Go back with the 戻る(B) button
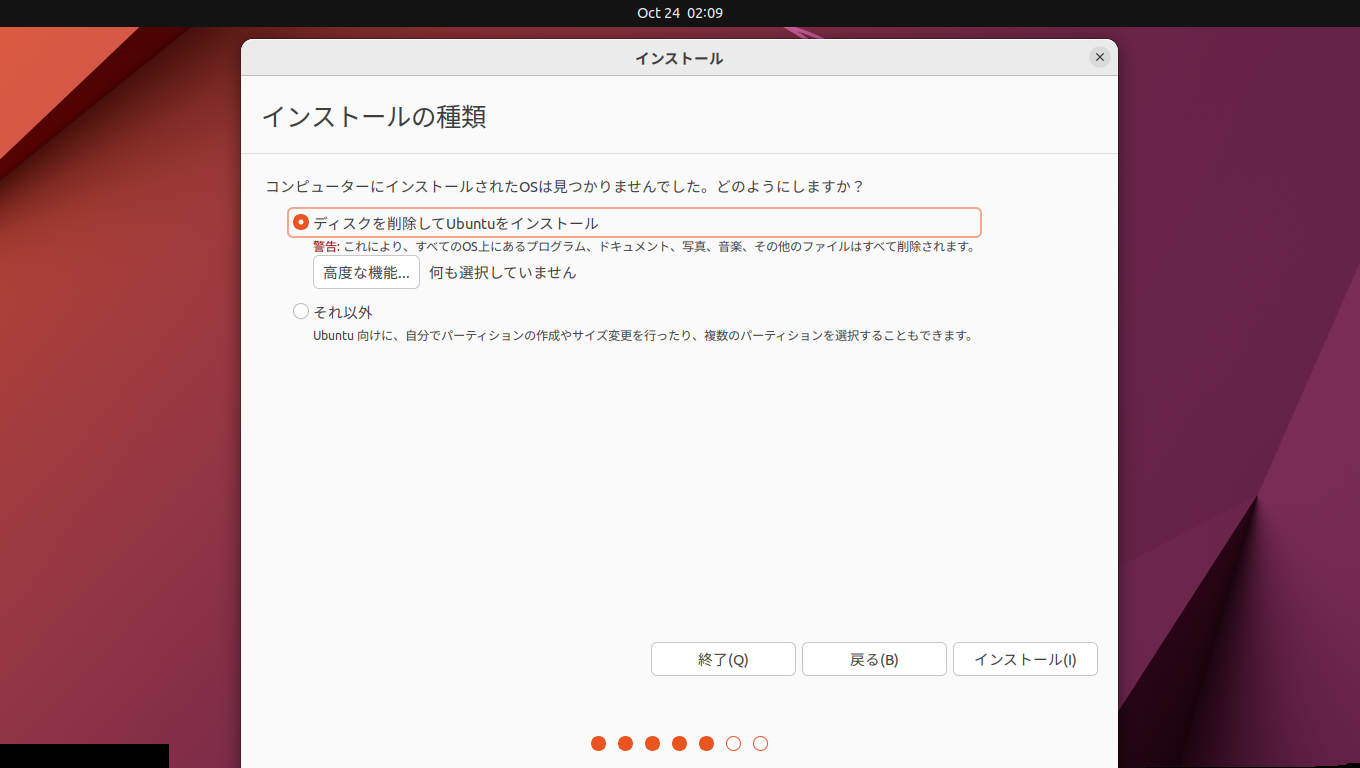Viewport: 1360px width, 768px height. tap(874, 659)
